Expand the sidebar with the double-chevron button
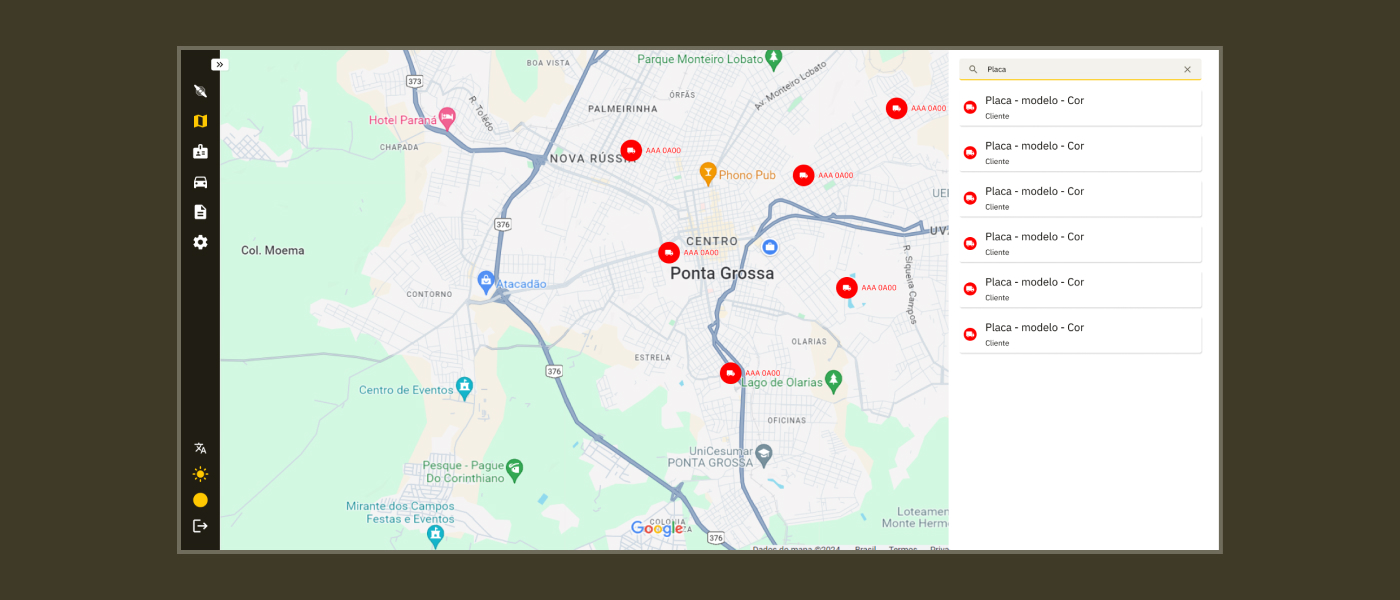1400x600 pixels. coord(220,64)
